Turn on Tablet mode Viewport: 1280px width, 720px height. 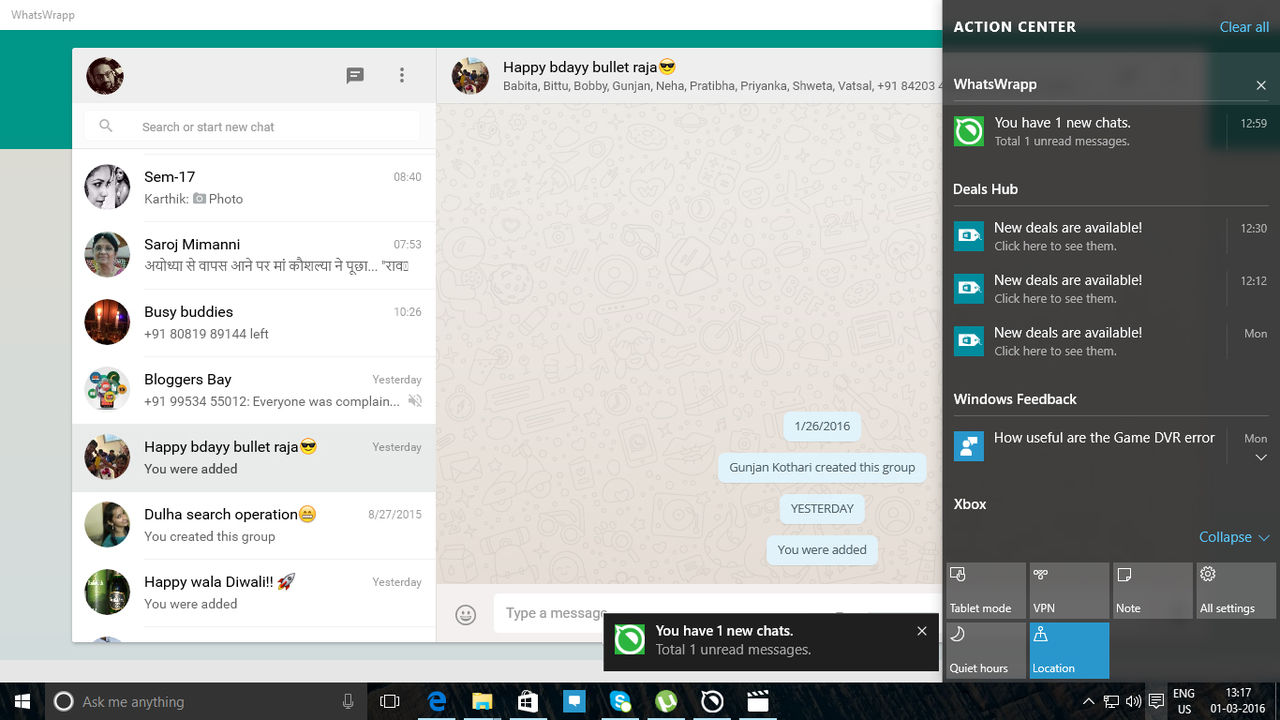click(x=985, y=590)
